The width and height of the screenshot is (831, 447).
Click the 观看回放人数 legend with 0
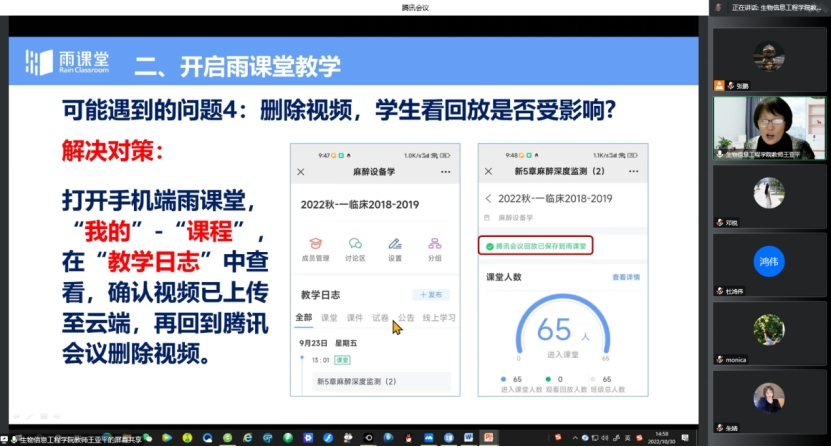click(x=566, y=384)
